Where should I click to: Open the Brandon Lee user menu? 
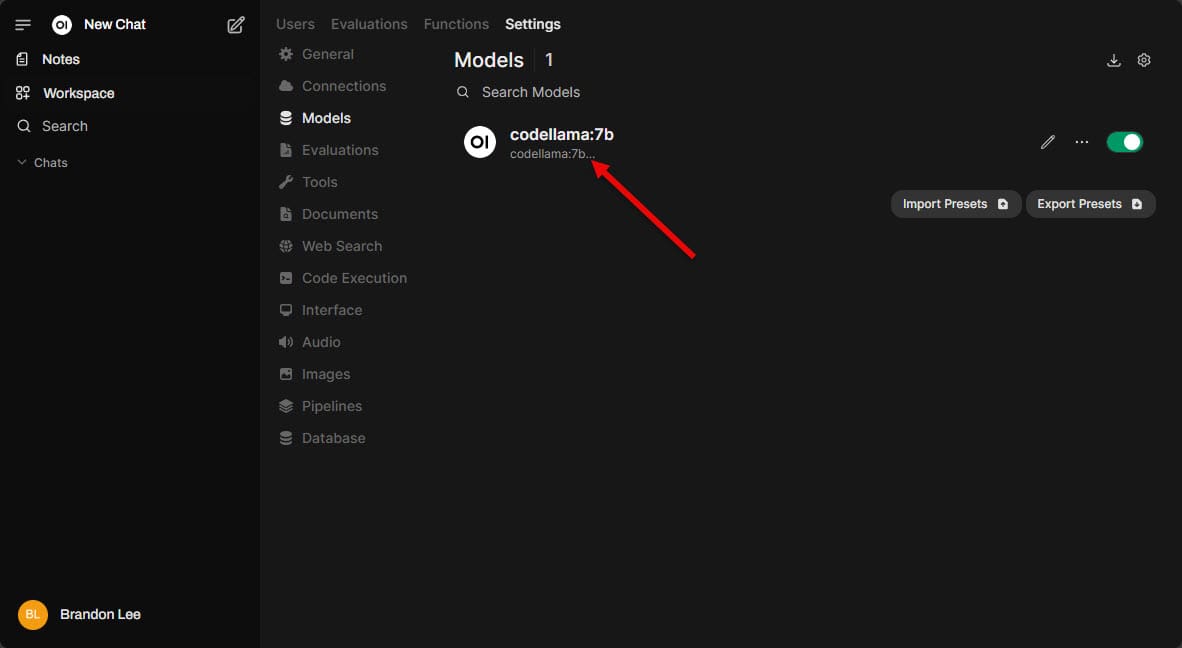[80, 614]
